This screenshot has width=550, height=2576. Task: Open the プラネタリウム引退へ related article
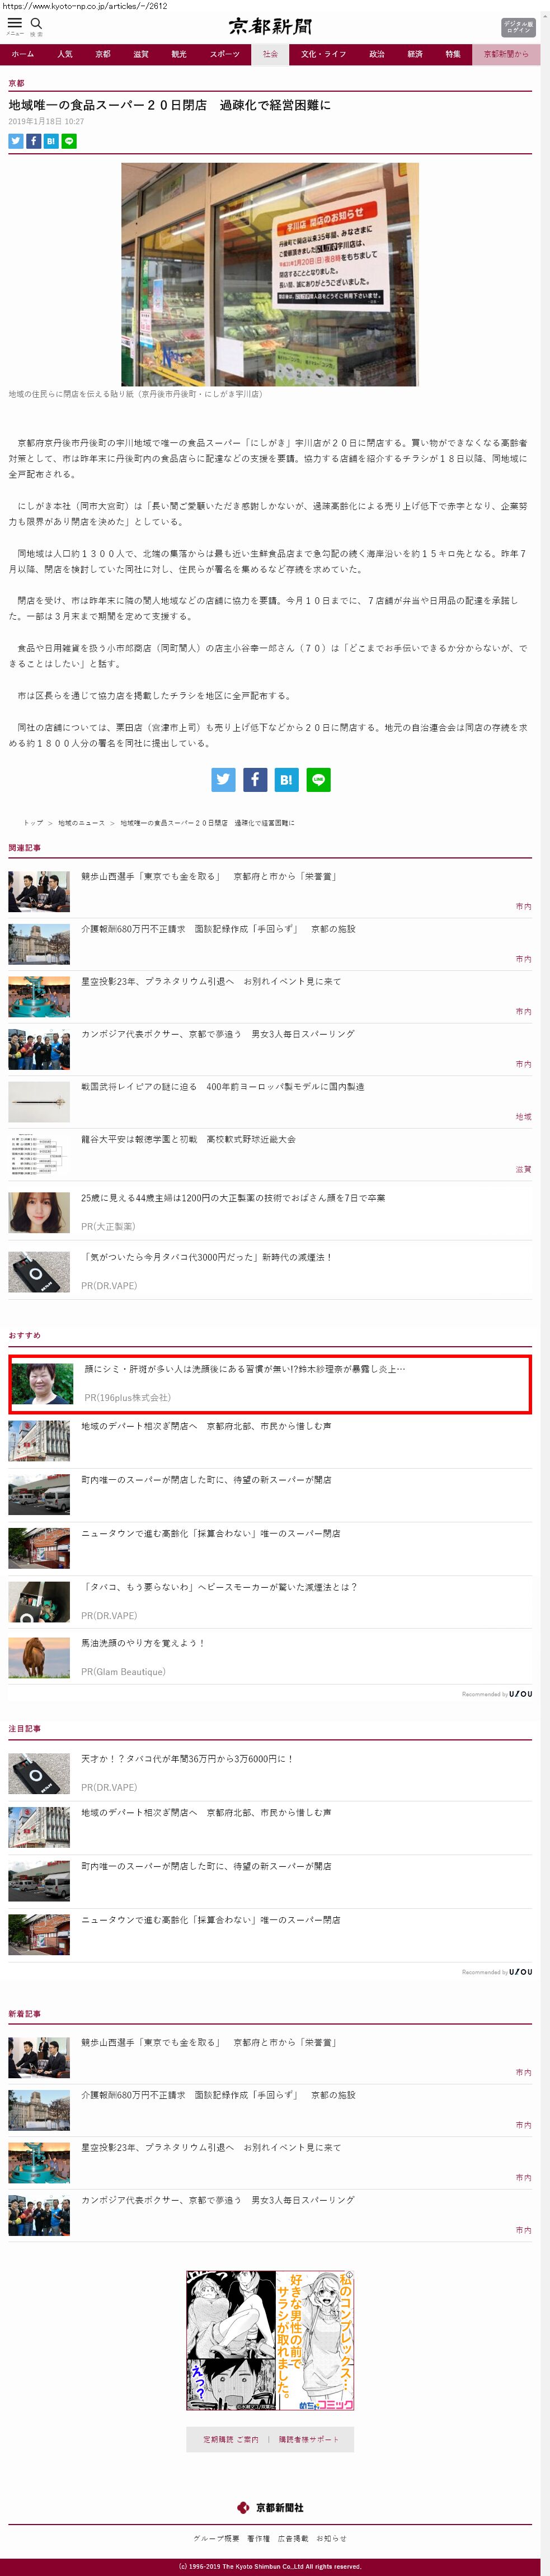pyautogui.click(x=211, y=981)
